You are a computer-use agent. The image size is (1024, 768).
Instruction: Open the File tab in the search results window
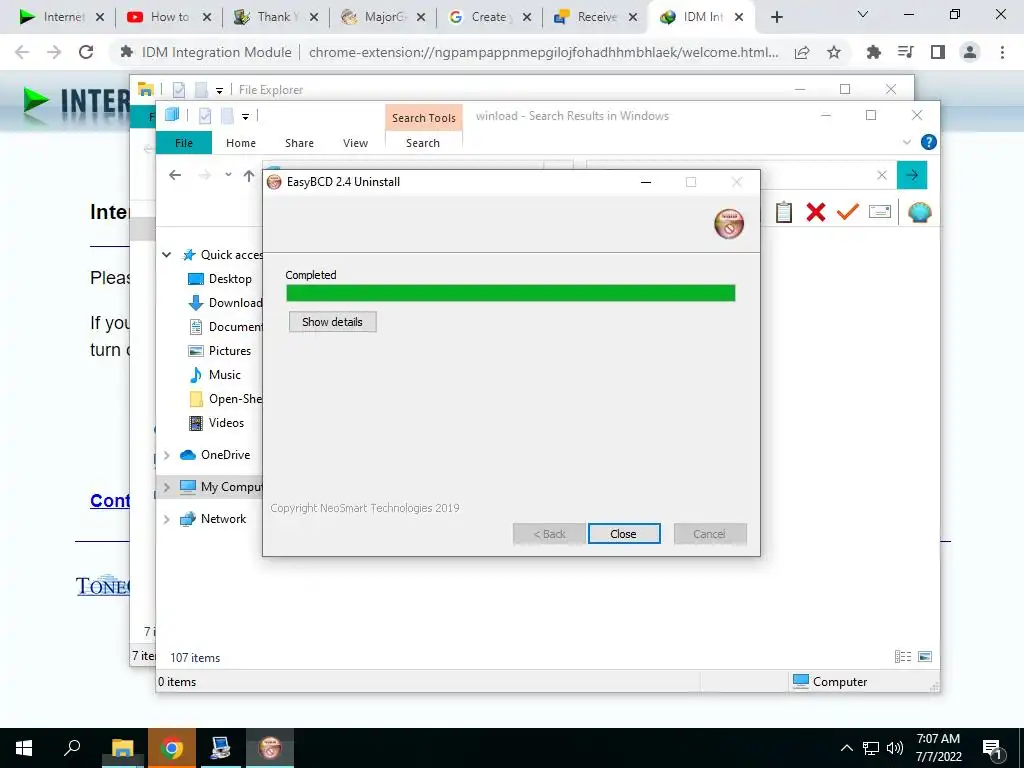tap(184, 142)
